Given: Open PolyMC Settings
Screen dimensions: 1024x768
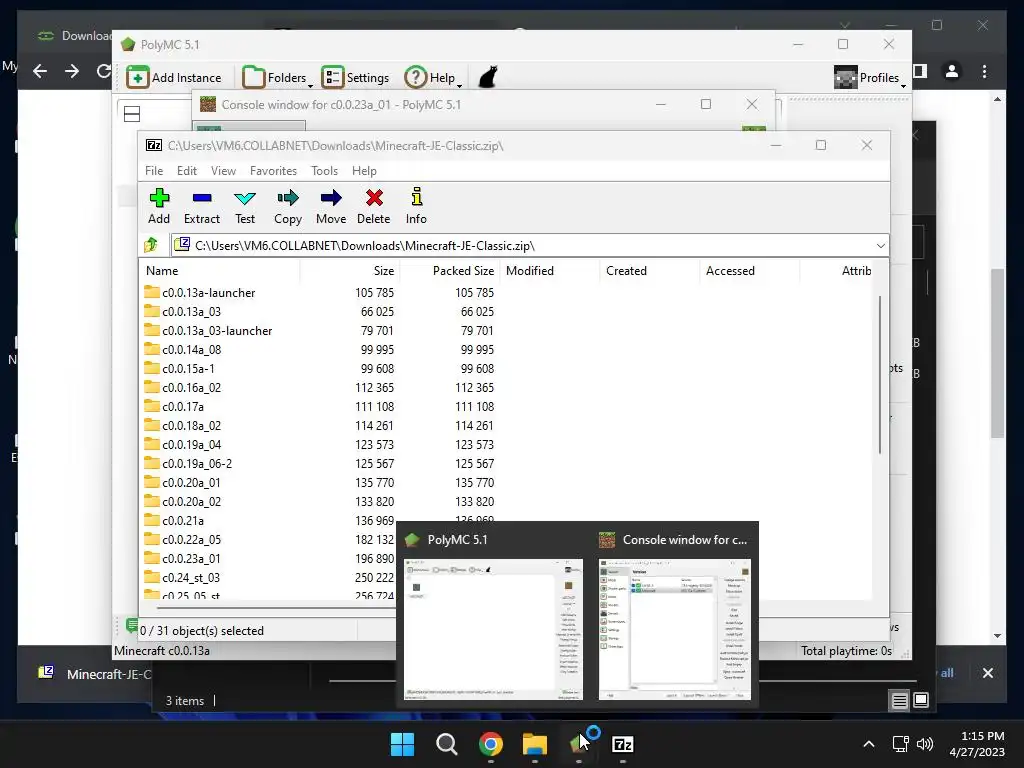Looking at the screenshot, I should pyautogui.click(x=355, y=77).
